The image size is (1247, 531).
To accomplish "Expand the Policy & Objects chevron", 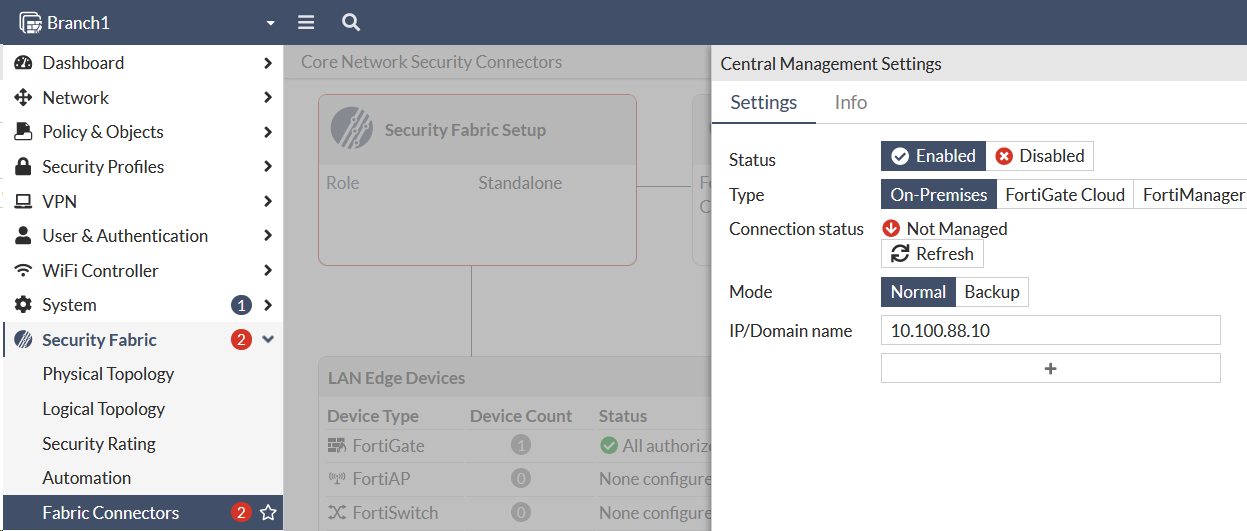I will click(x=267, y=132).
